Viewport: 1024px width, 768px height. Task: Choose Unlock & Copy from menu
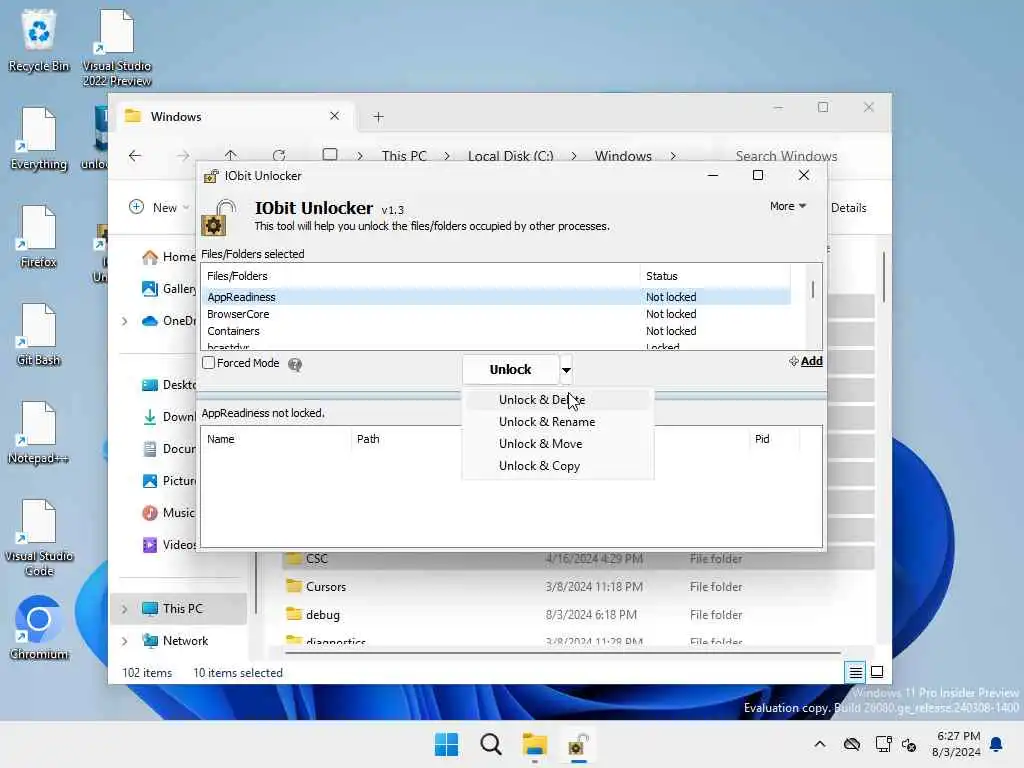[558, 466]
